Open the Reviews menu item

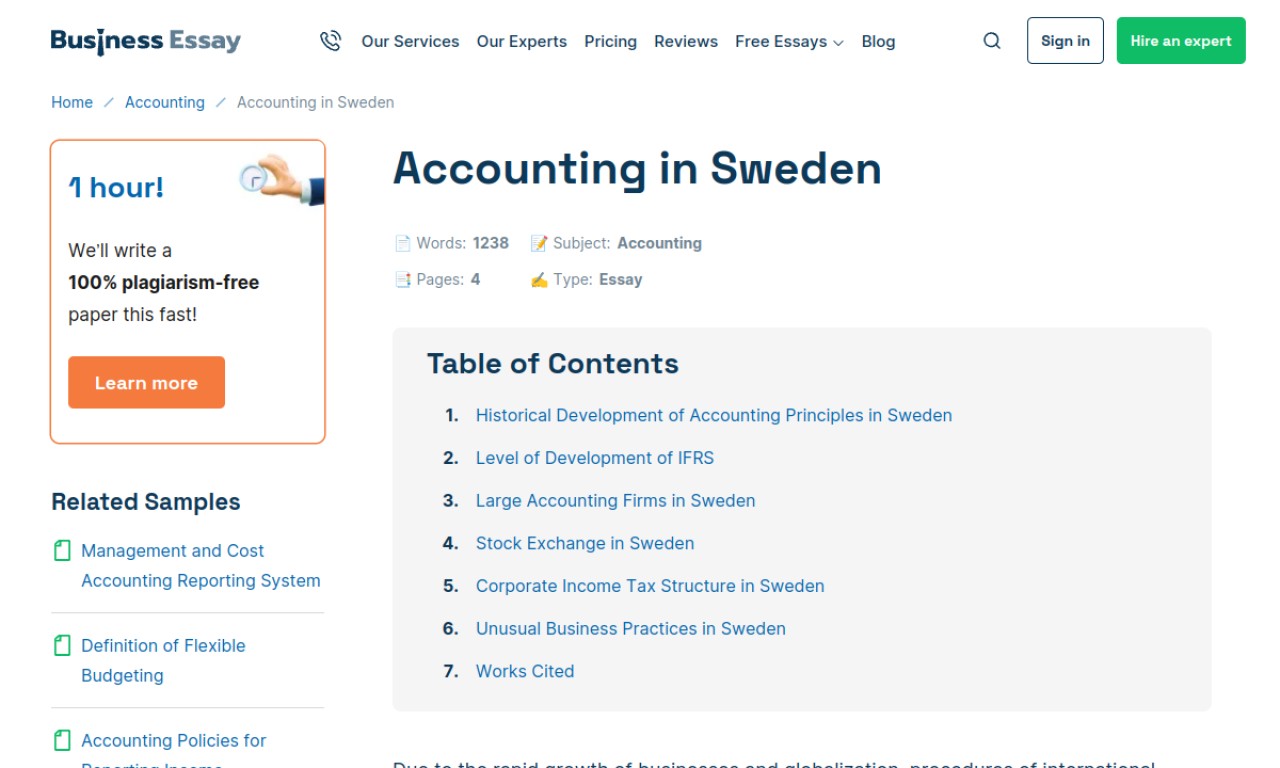pyautogui.click(x=686, y=41)
